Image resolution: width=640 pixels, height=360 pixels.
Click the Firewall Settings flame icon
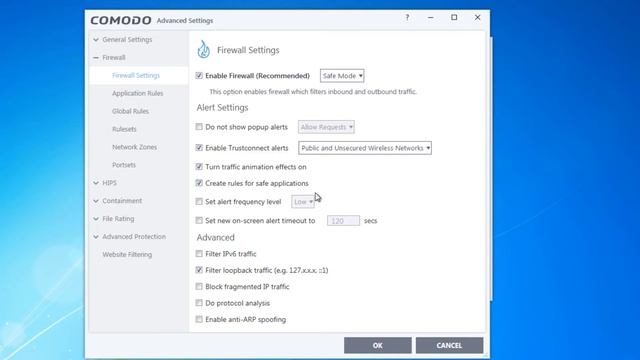click(203, 50)
